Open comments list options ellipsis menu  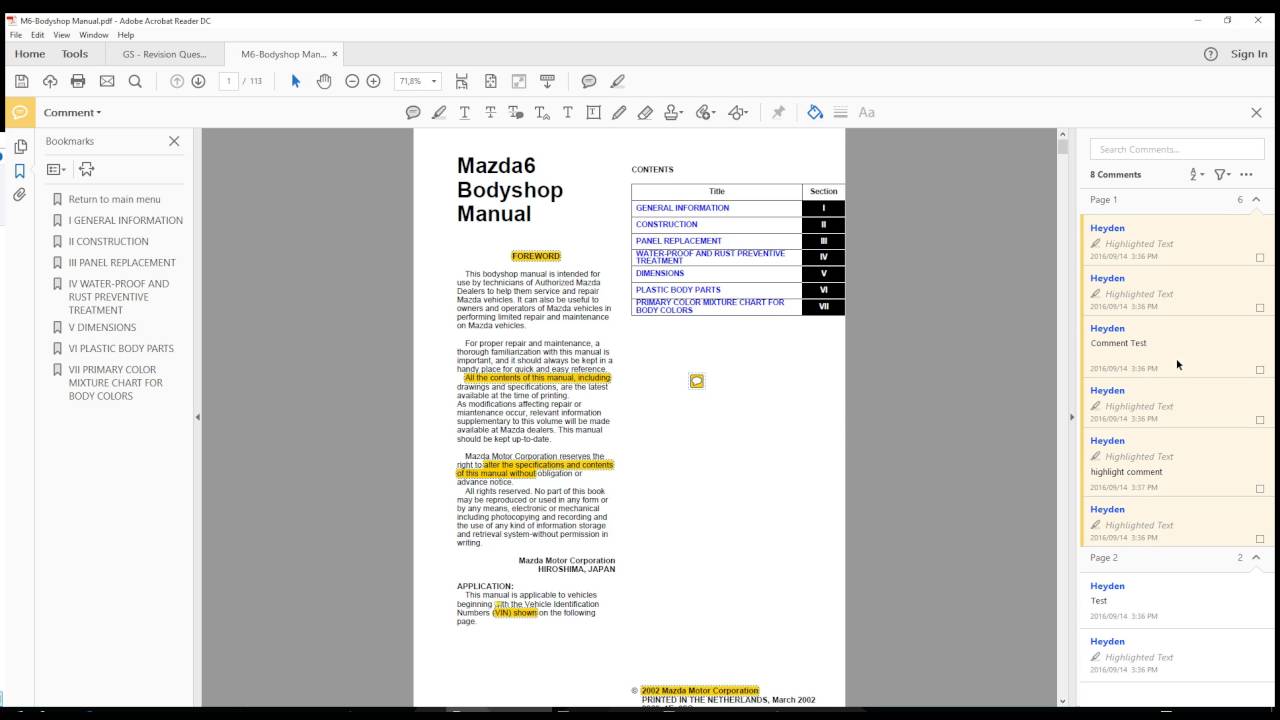coord(1246,174)
